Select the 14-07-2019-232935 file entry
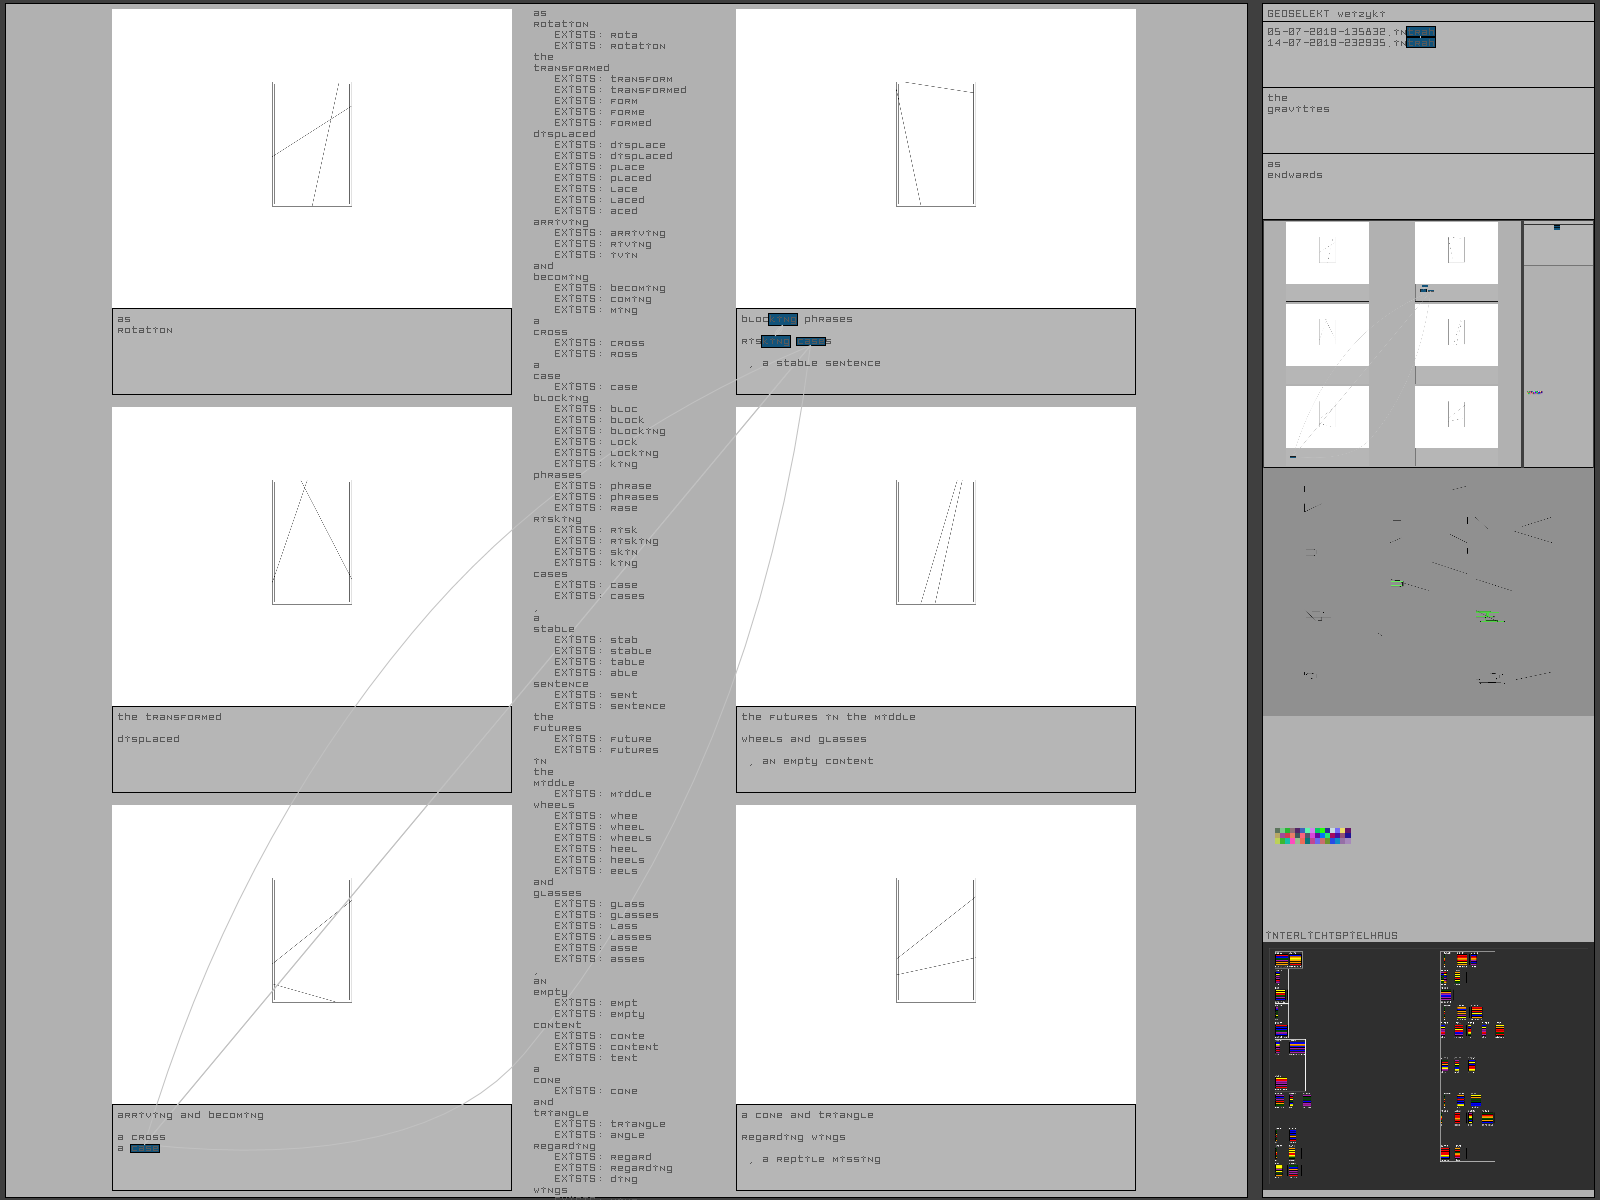 [1330, 43]
